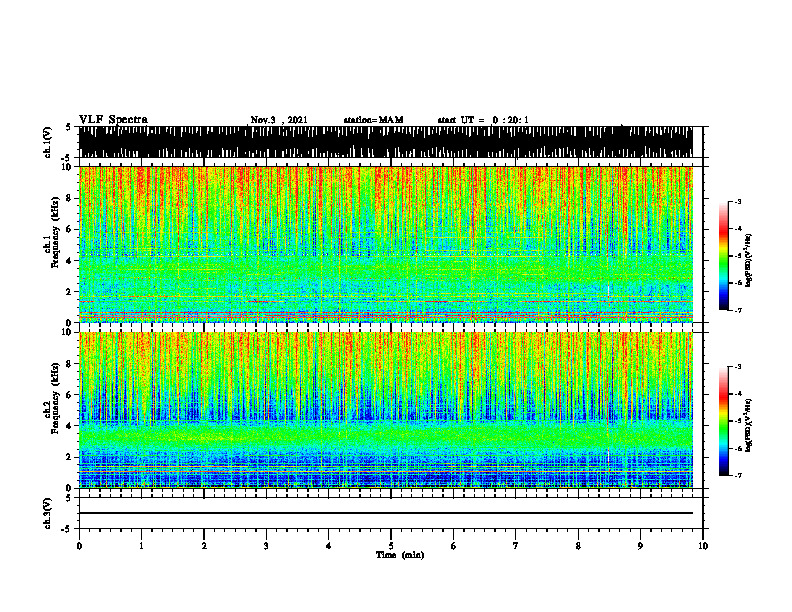This screenshot has width=792, height=612.
Task: Click the 6 kHz tick on ch.1 spectrogram axis
Action: pyautogui.click(x=70, y=229)
